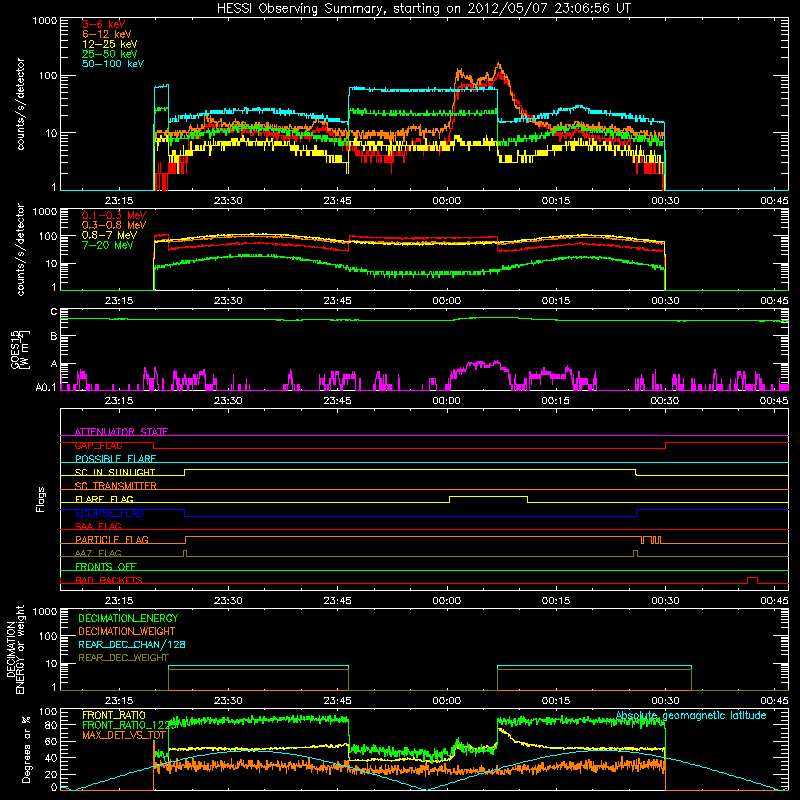The width and height of the screenshot is (800, 800).
Task: Click the '23:30' tick under the Flags panel
Action: [x=228, y=601]
